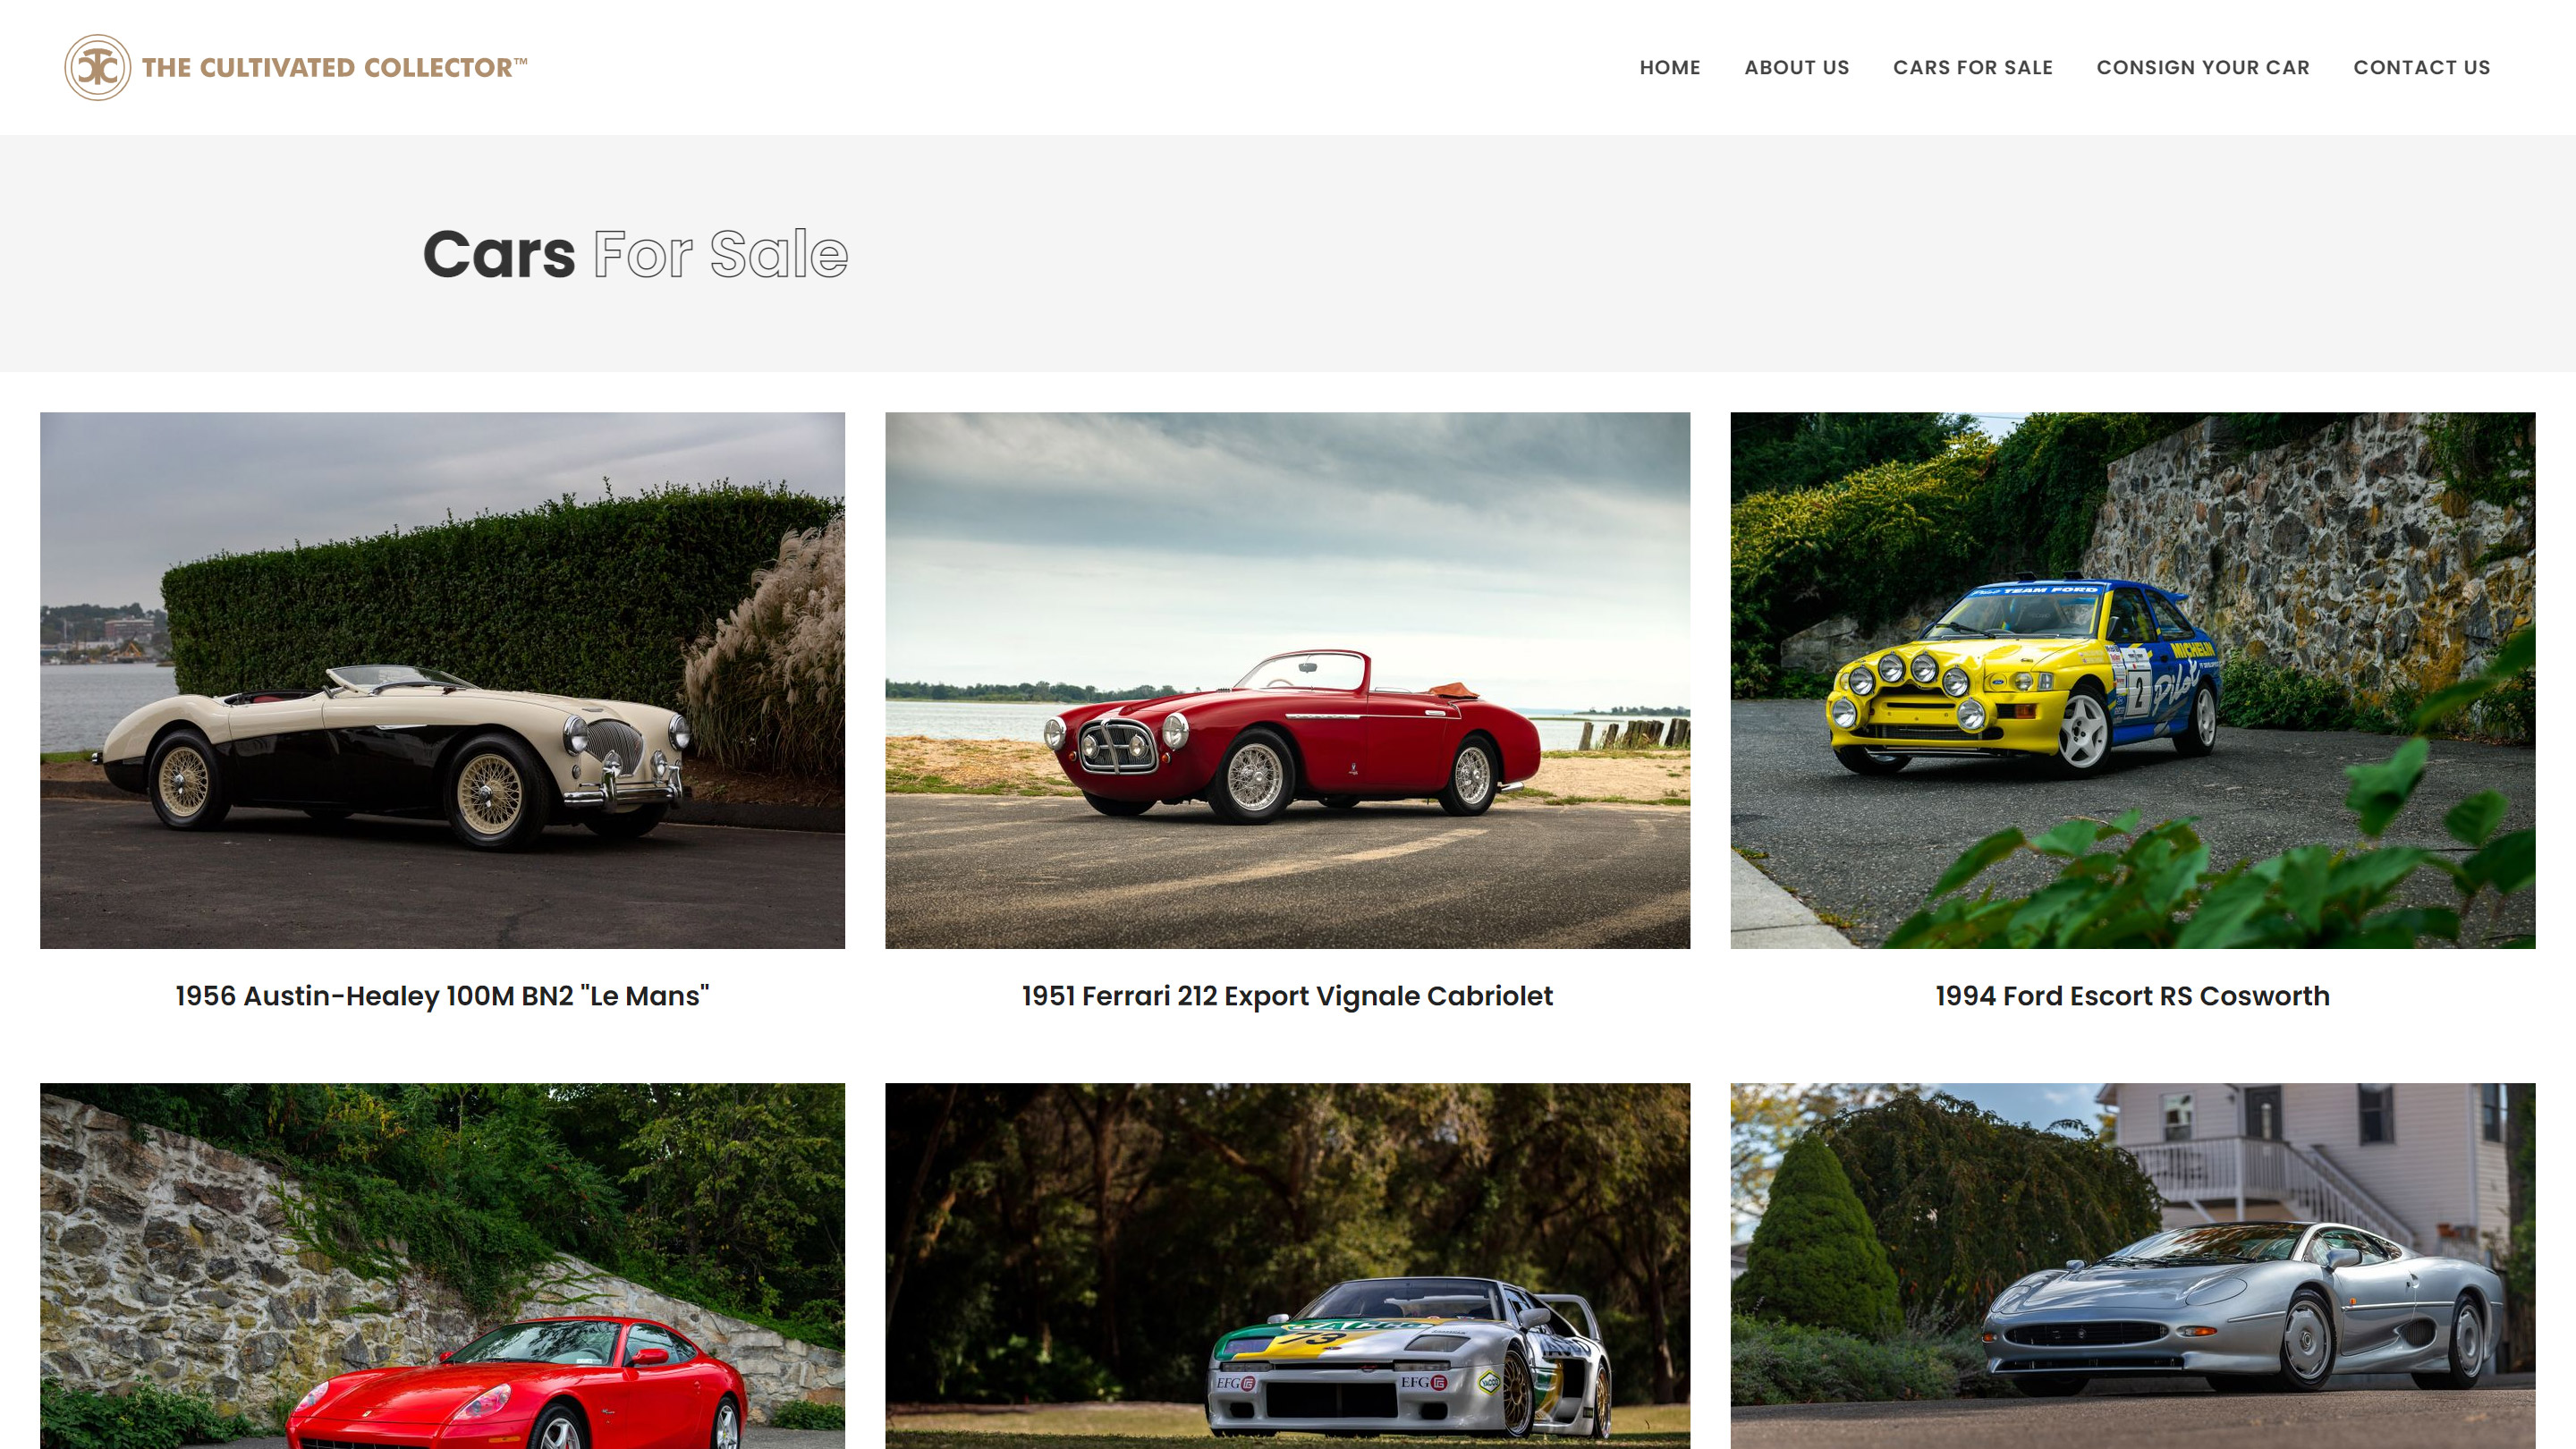Open Consign Your Car page
This screenshot has width=2576, height=1449.
click(2202, 67)
